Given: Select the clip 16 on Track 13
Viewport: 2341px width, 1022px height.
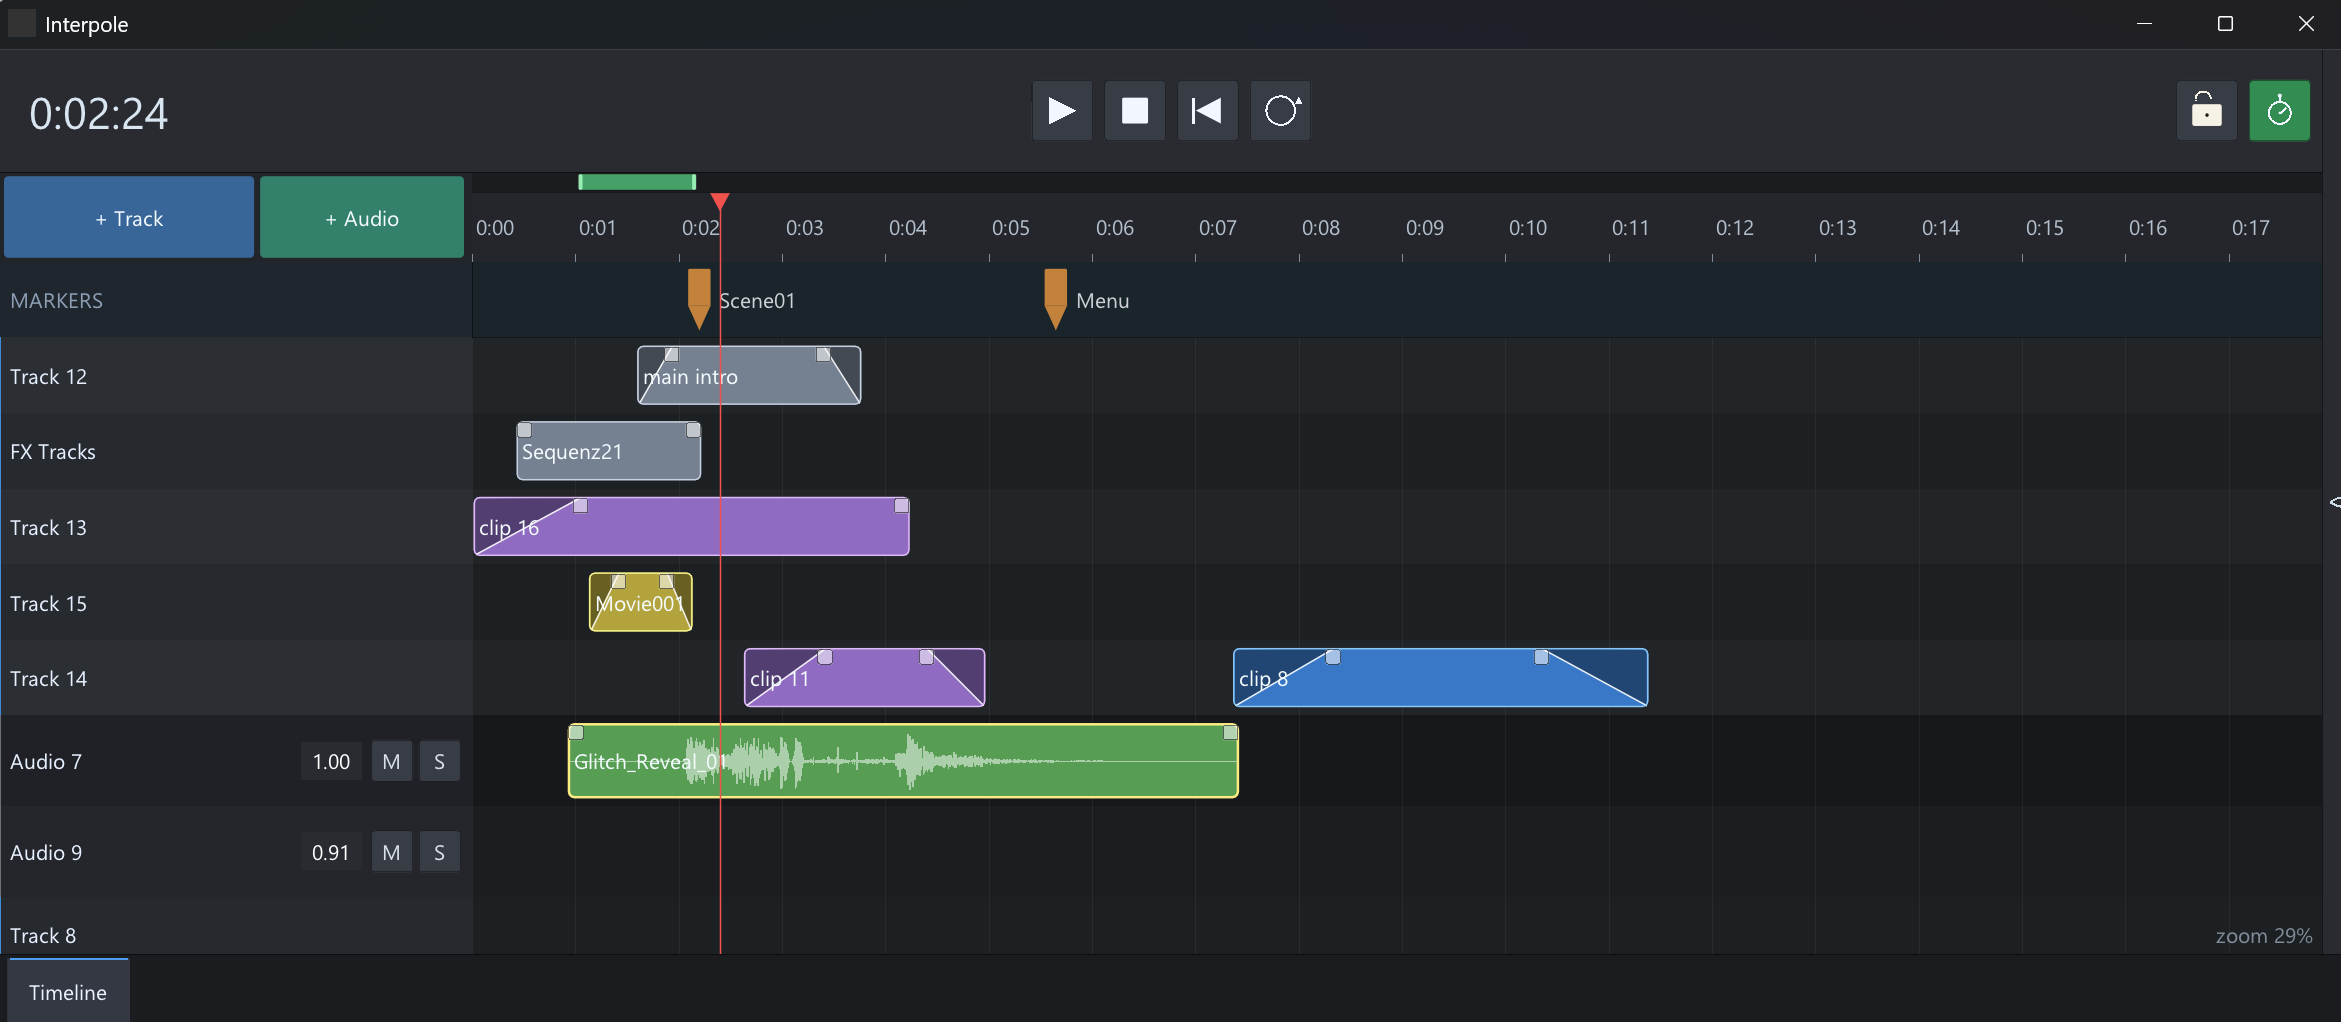Looking at the screenshot, I should (691, 527).
